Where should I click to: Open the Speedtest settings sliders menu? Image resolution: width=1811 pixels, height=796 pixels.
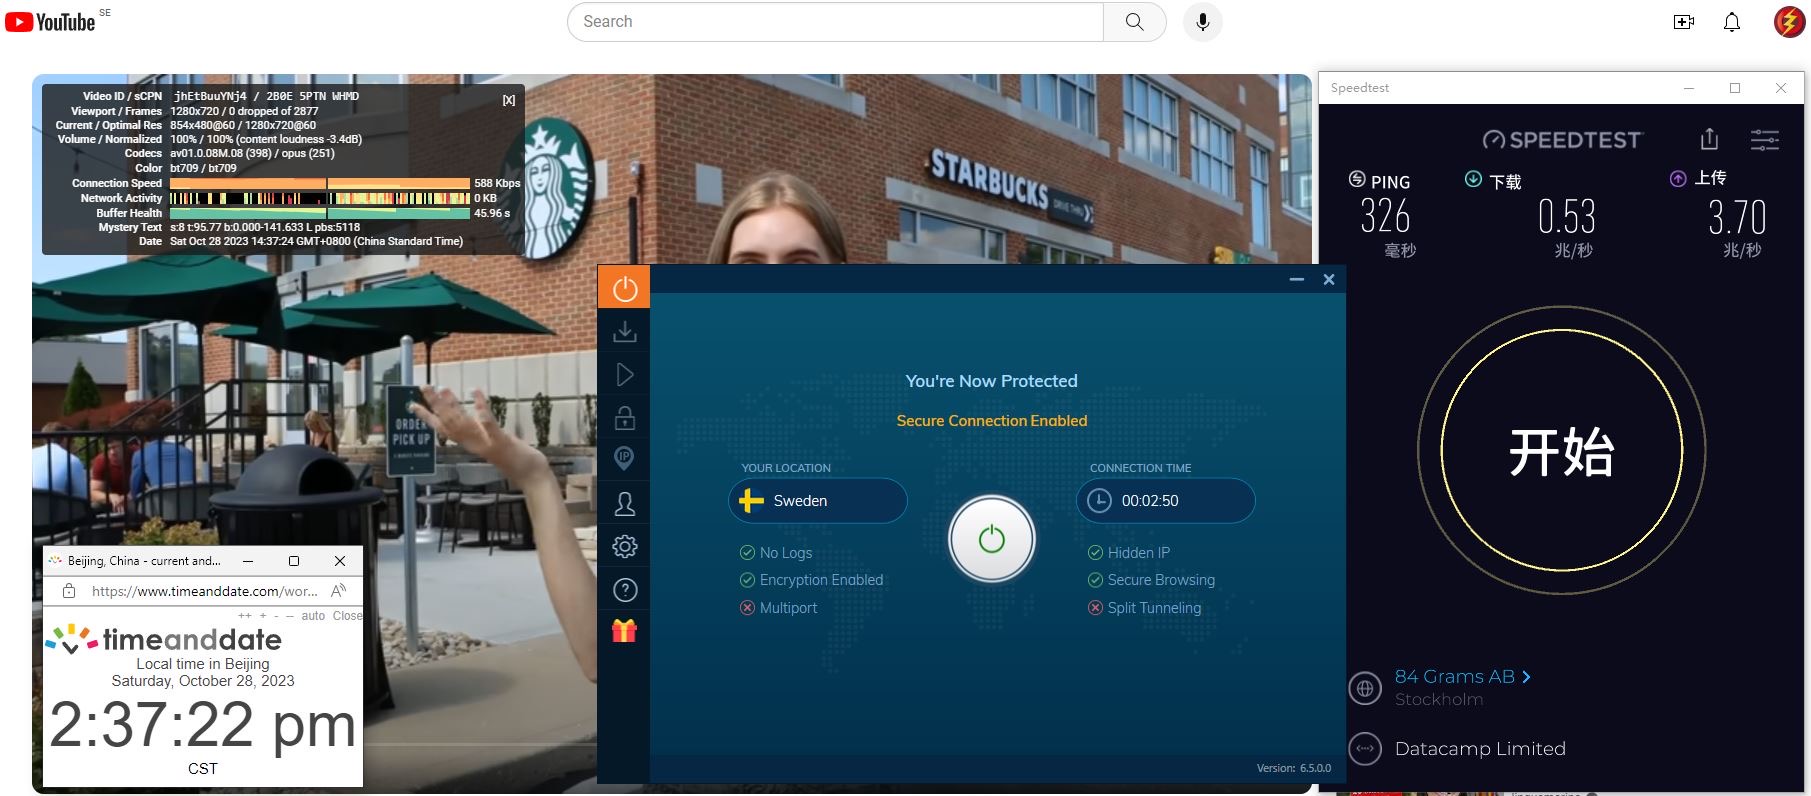pos(1764,140)
